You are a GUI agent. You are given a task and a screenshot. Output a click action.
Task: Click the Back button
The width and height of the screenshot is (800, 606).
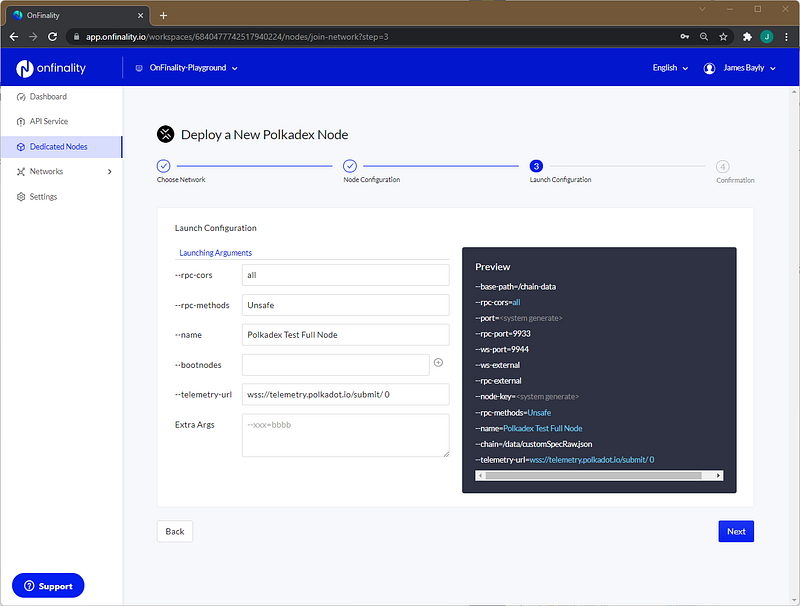coord(174,532)
